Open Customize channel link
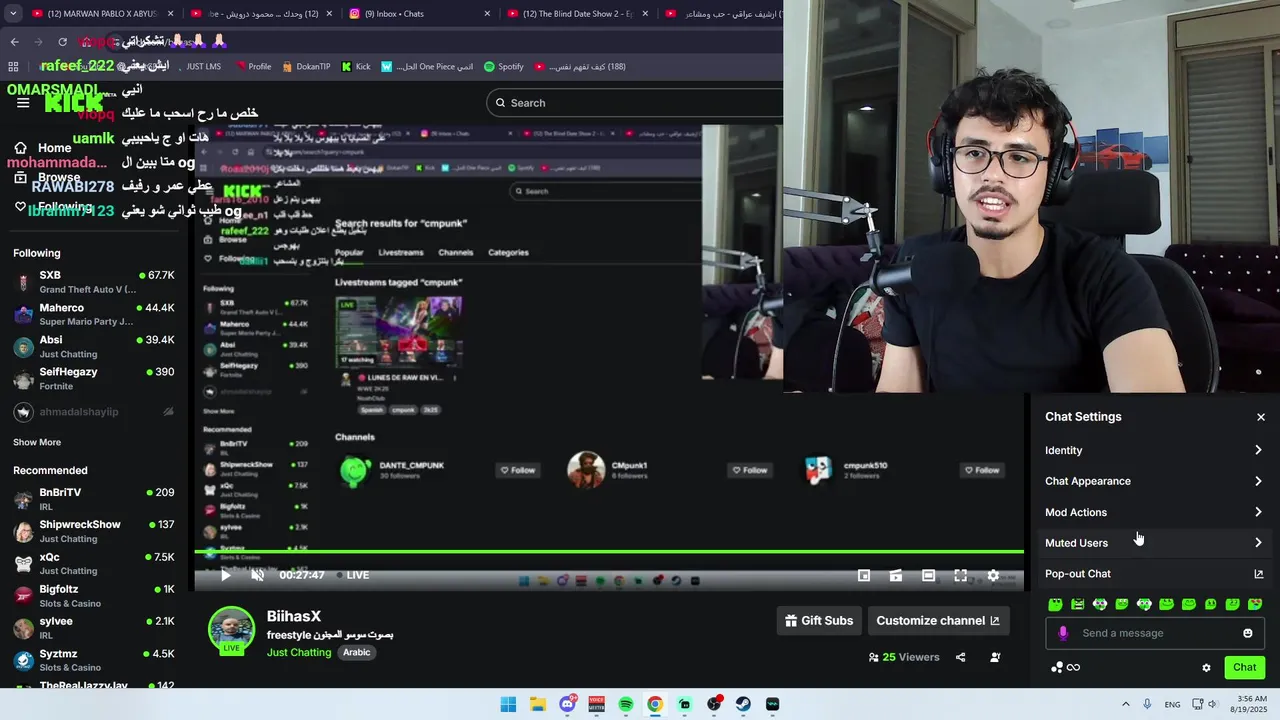This screenshot has width=1280, height=720. (938, 621)
